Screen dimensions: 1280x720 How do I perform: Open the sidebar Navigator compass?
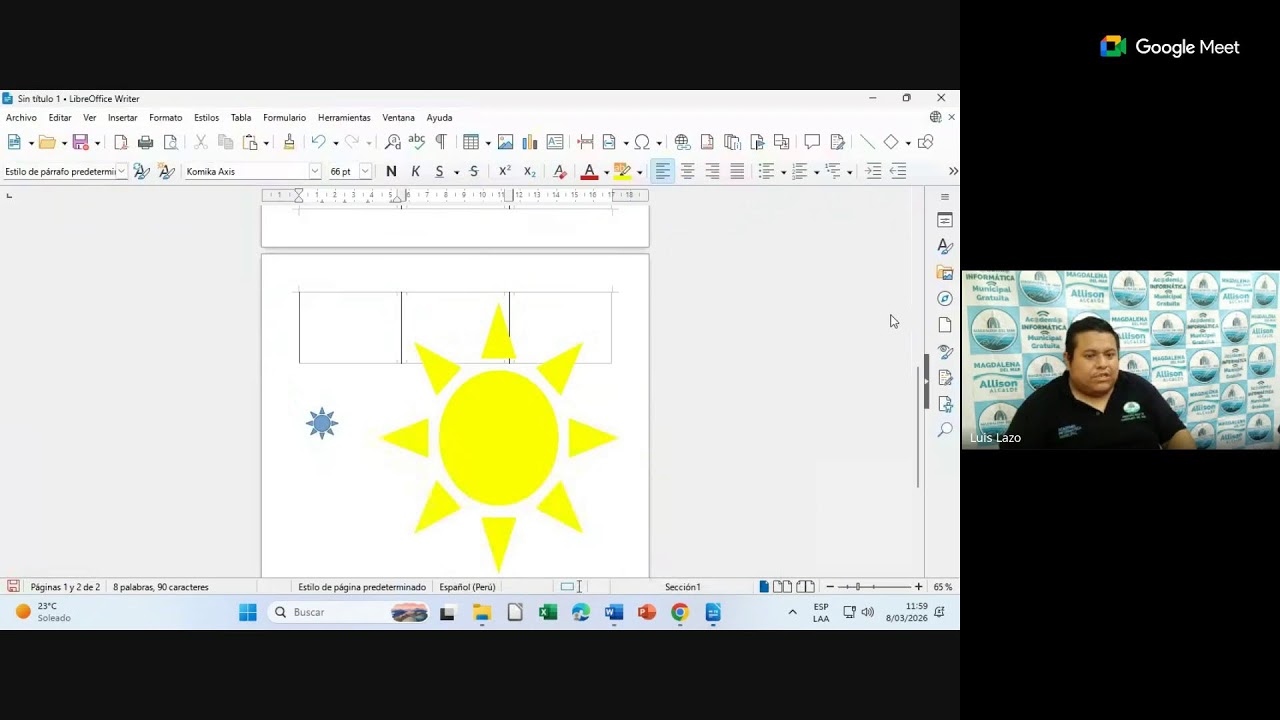tap(945, 298)
